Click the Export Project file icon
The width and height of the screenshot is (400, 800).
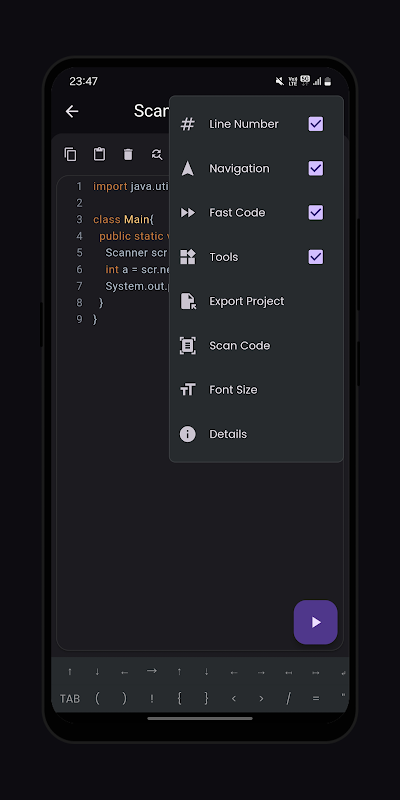pyautogui.click(x=188, y=301)
